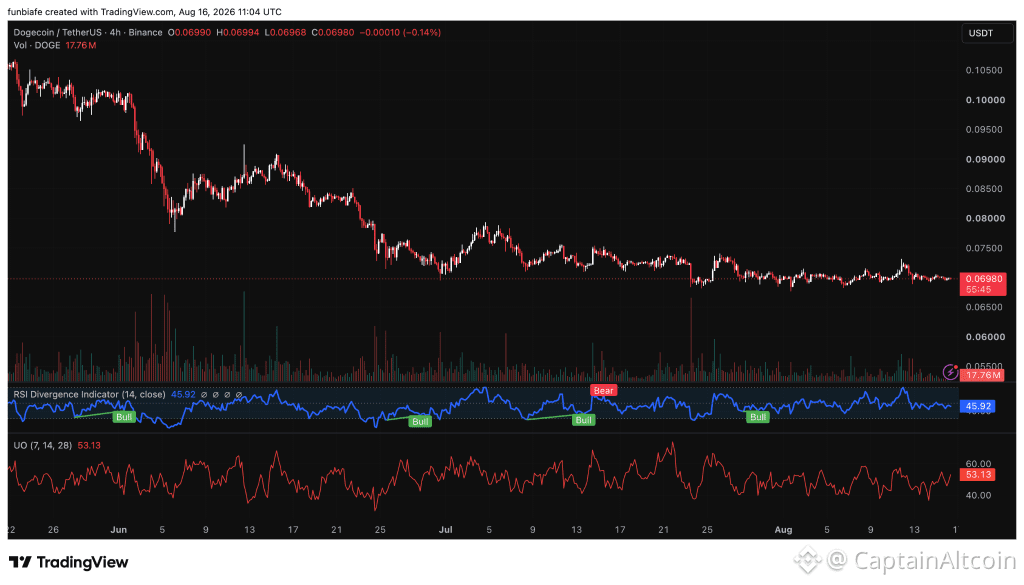The height and width of the screenshot is (585, 1024).
Task: Click the red Bear divergence label
Action: [603, 390]
